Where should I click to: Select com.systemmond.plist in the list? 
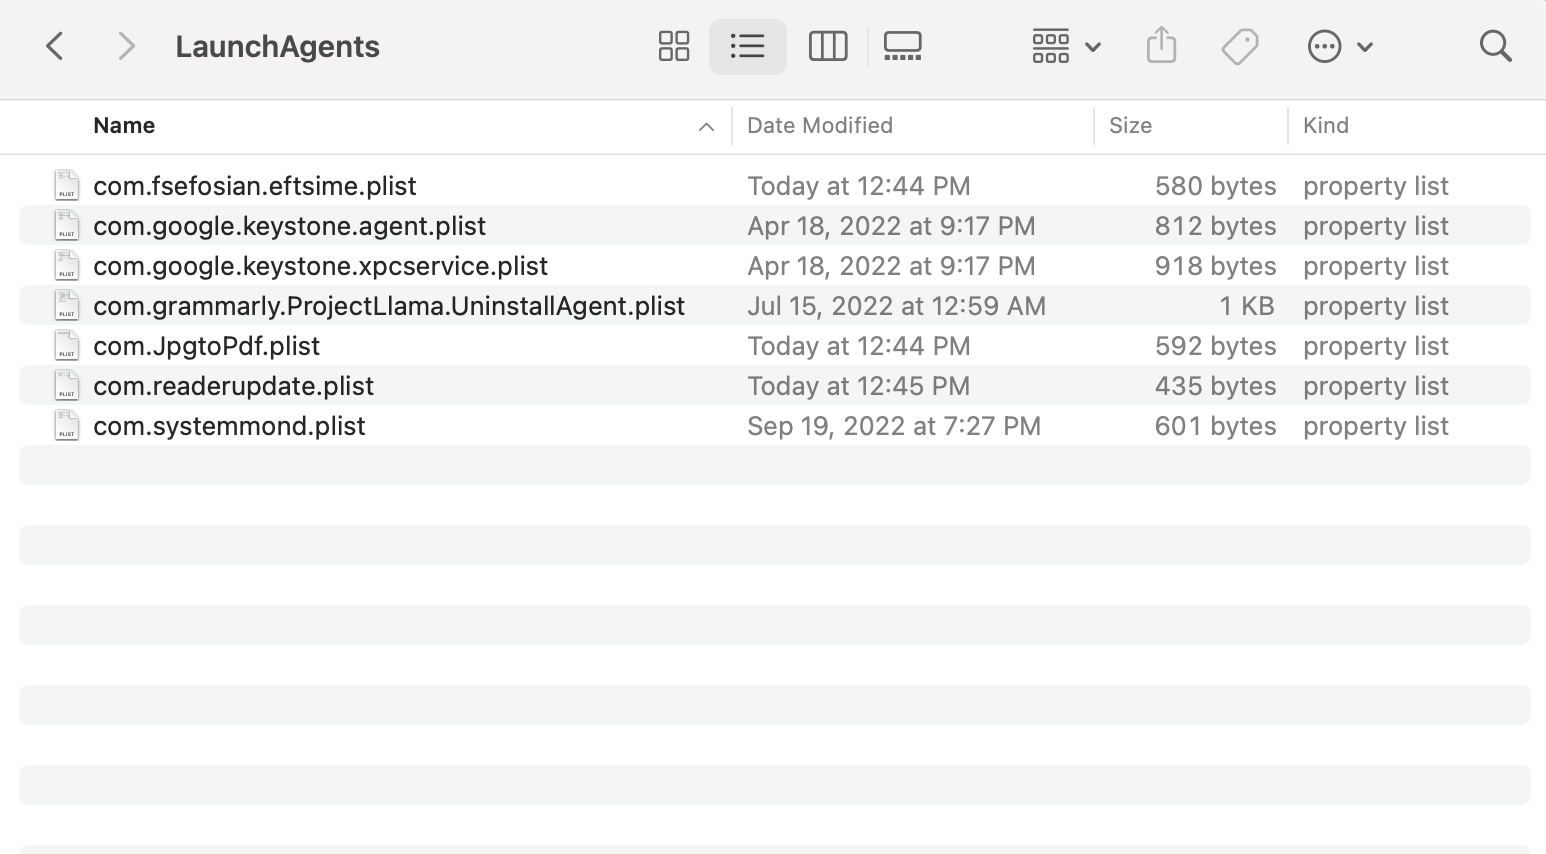pos(229,426)
